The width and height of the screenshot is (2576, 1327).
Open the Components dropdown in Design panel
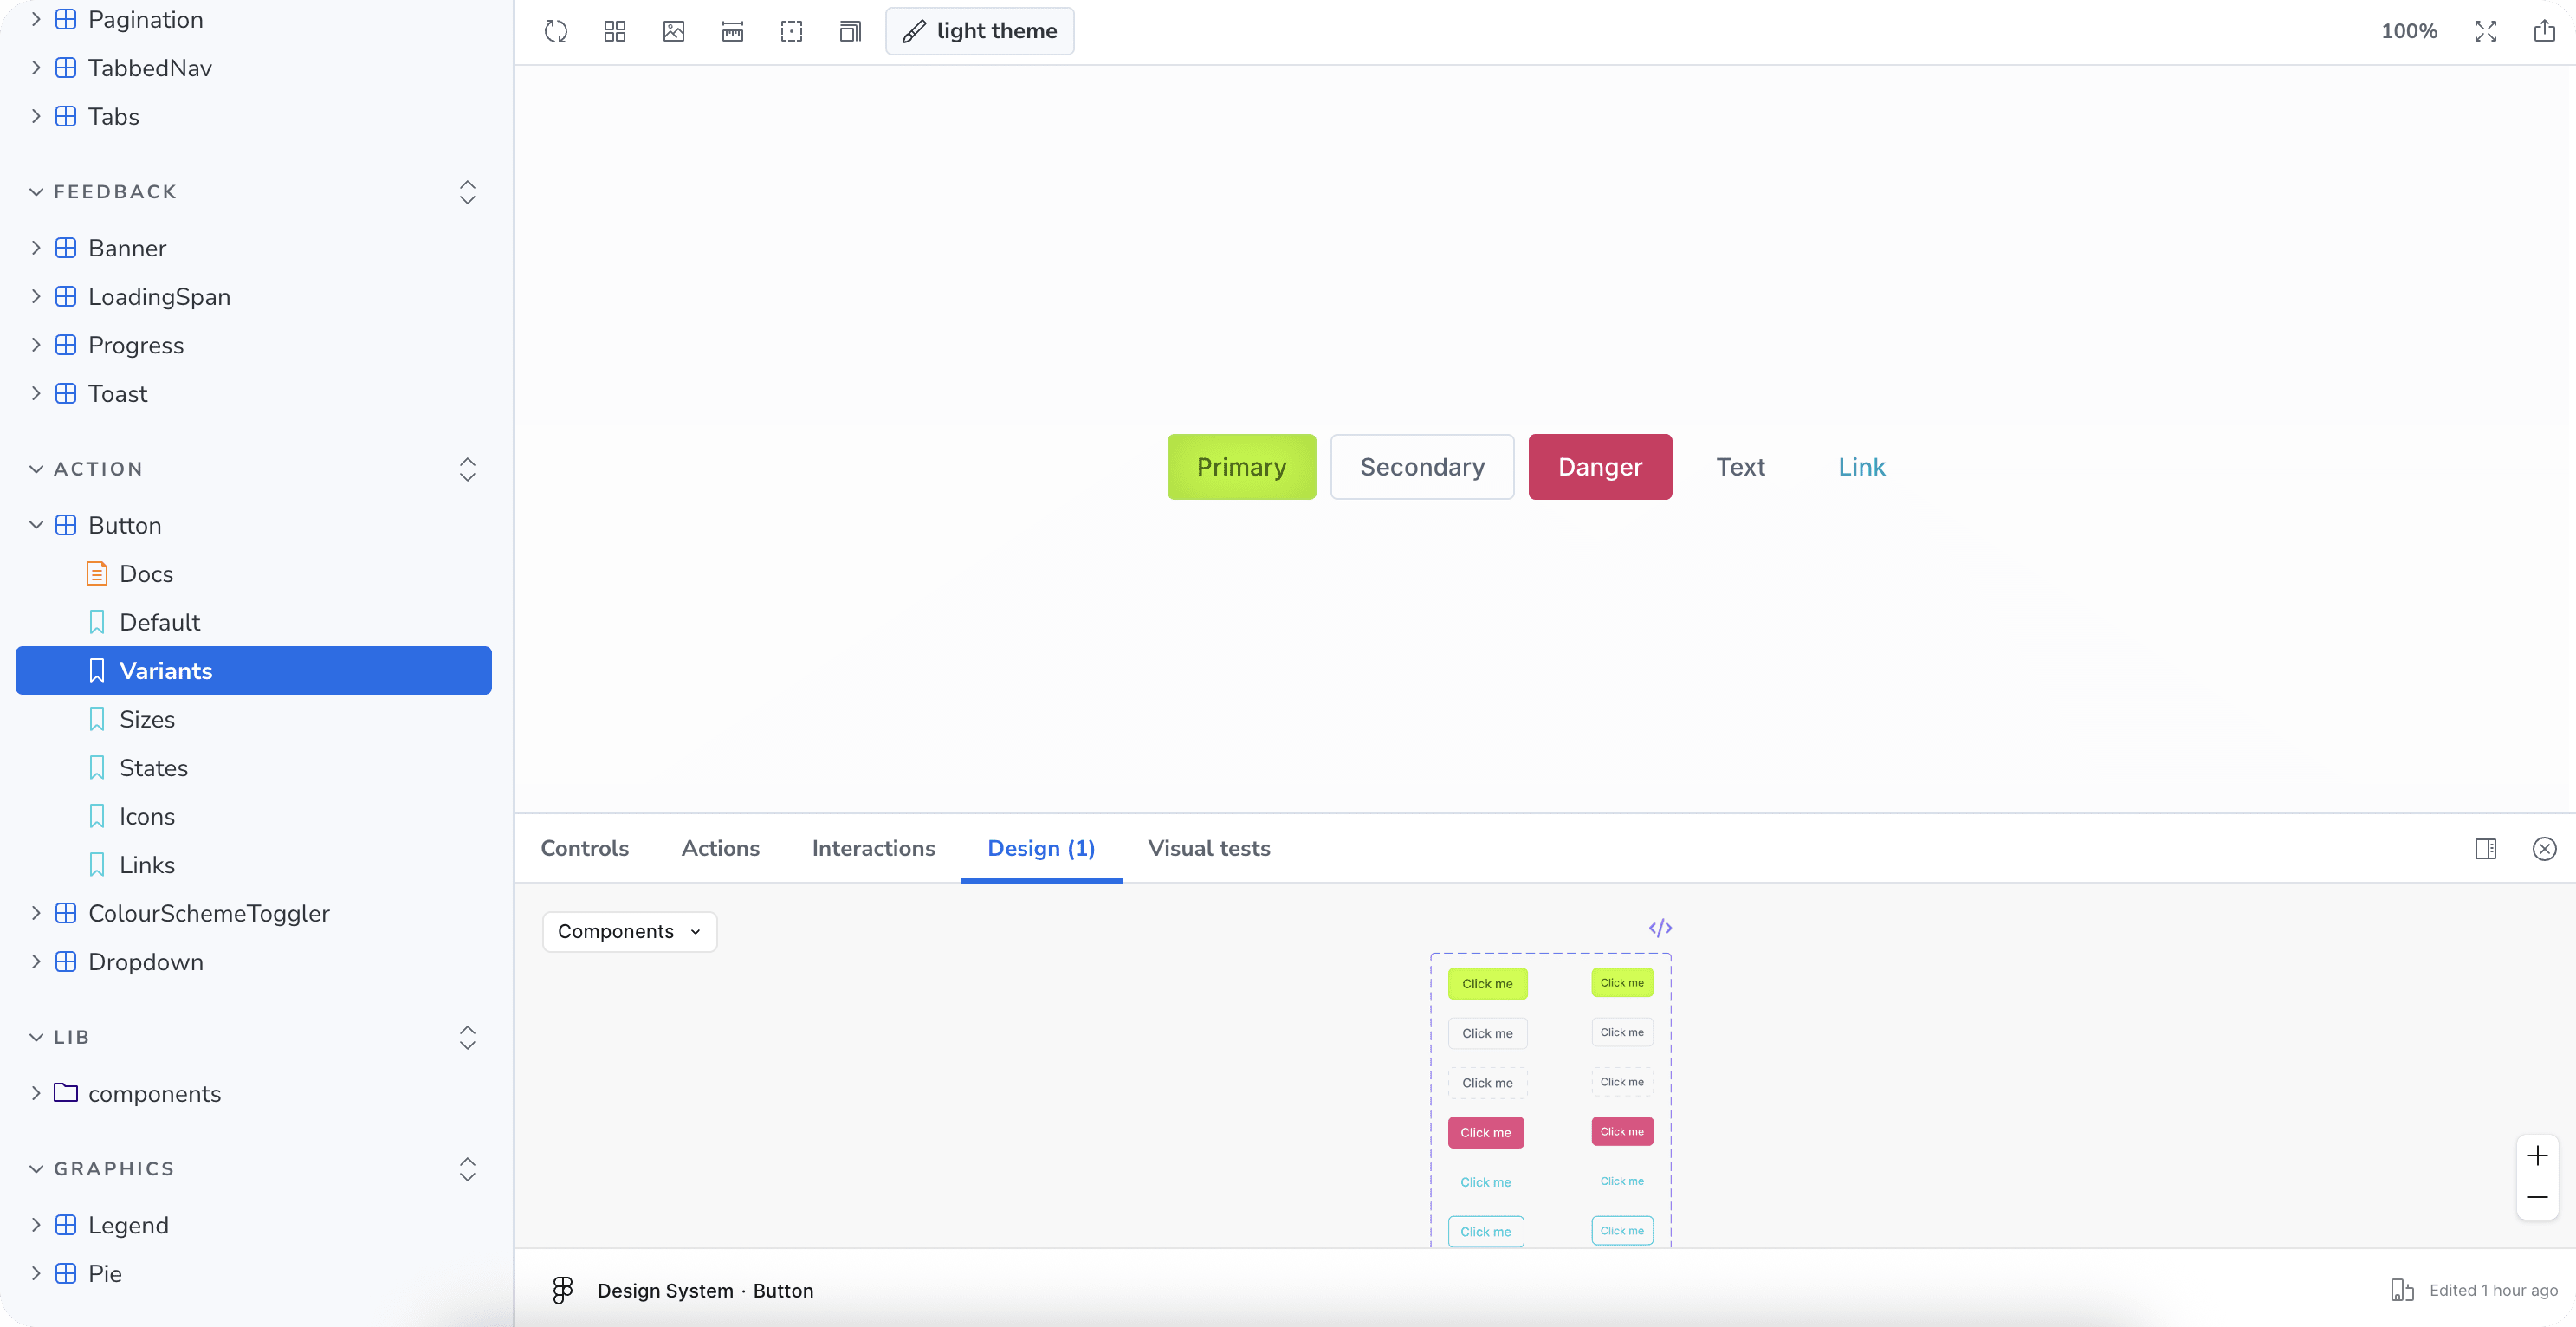(629, 931)
